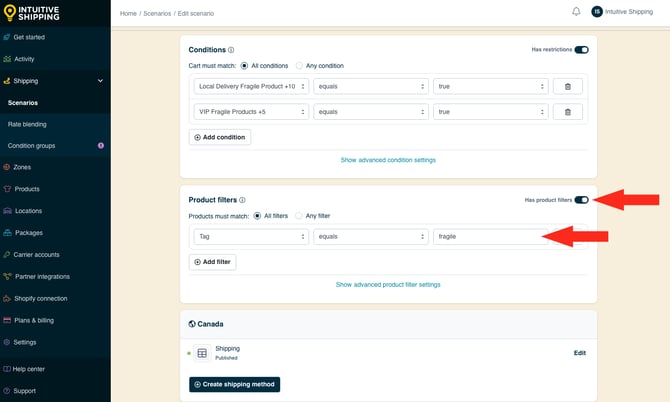Open equals dropdown in VIP Fragile row

point(371,112)
